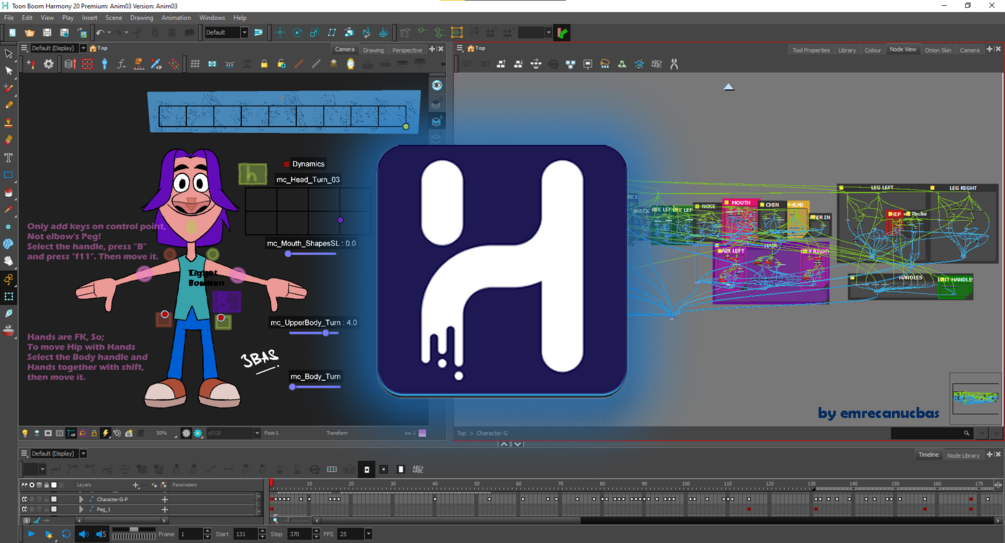Open the Camera view hamburger menu
This screenshot has height=543, width=1005.
pos(24,48)
